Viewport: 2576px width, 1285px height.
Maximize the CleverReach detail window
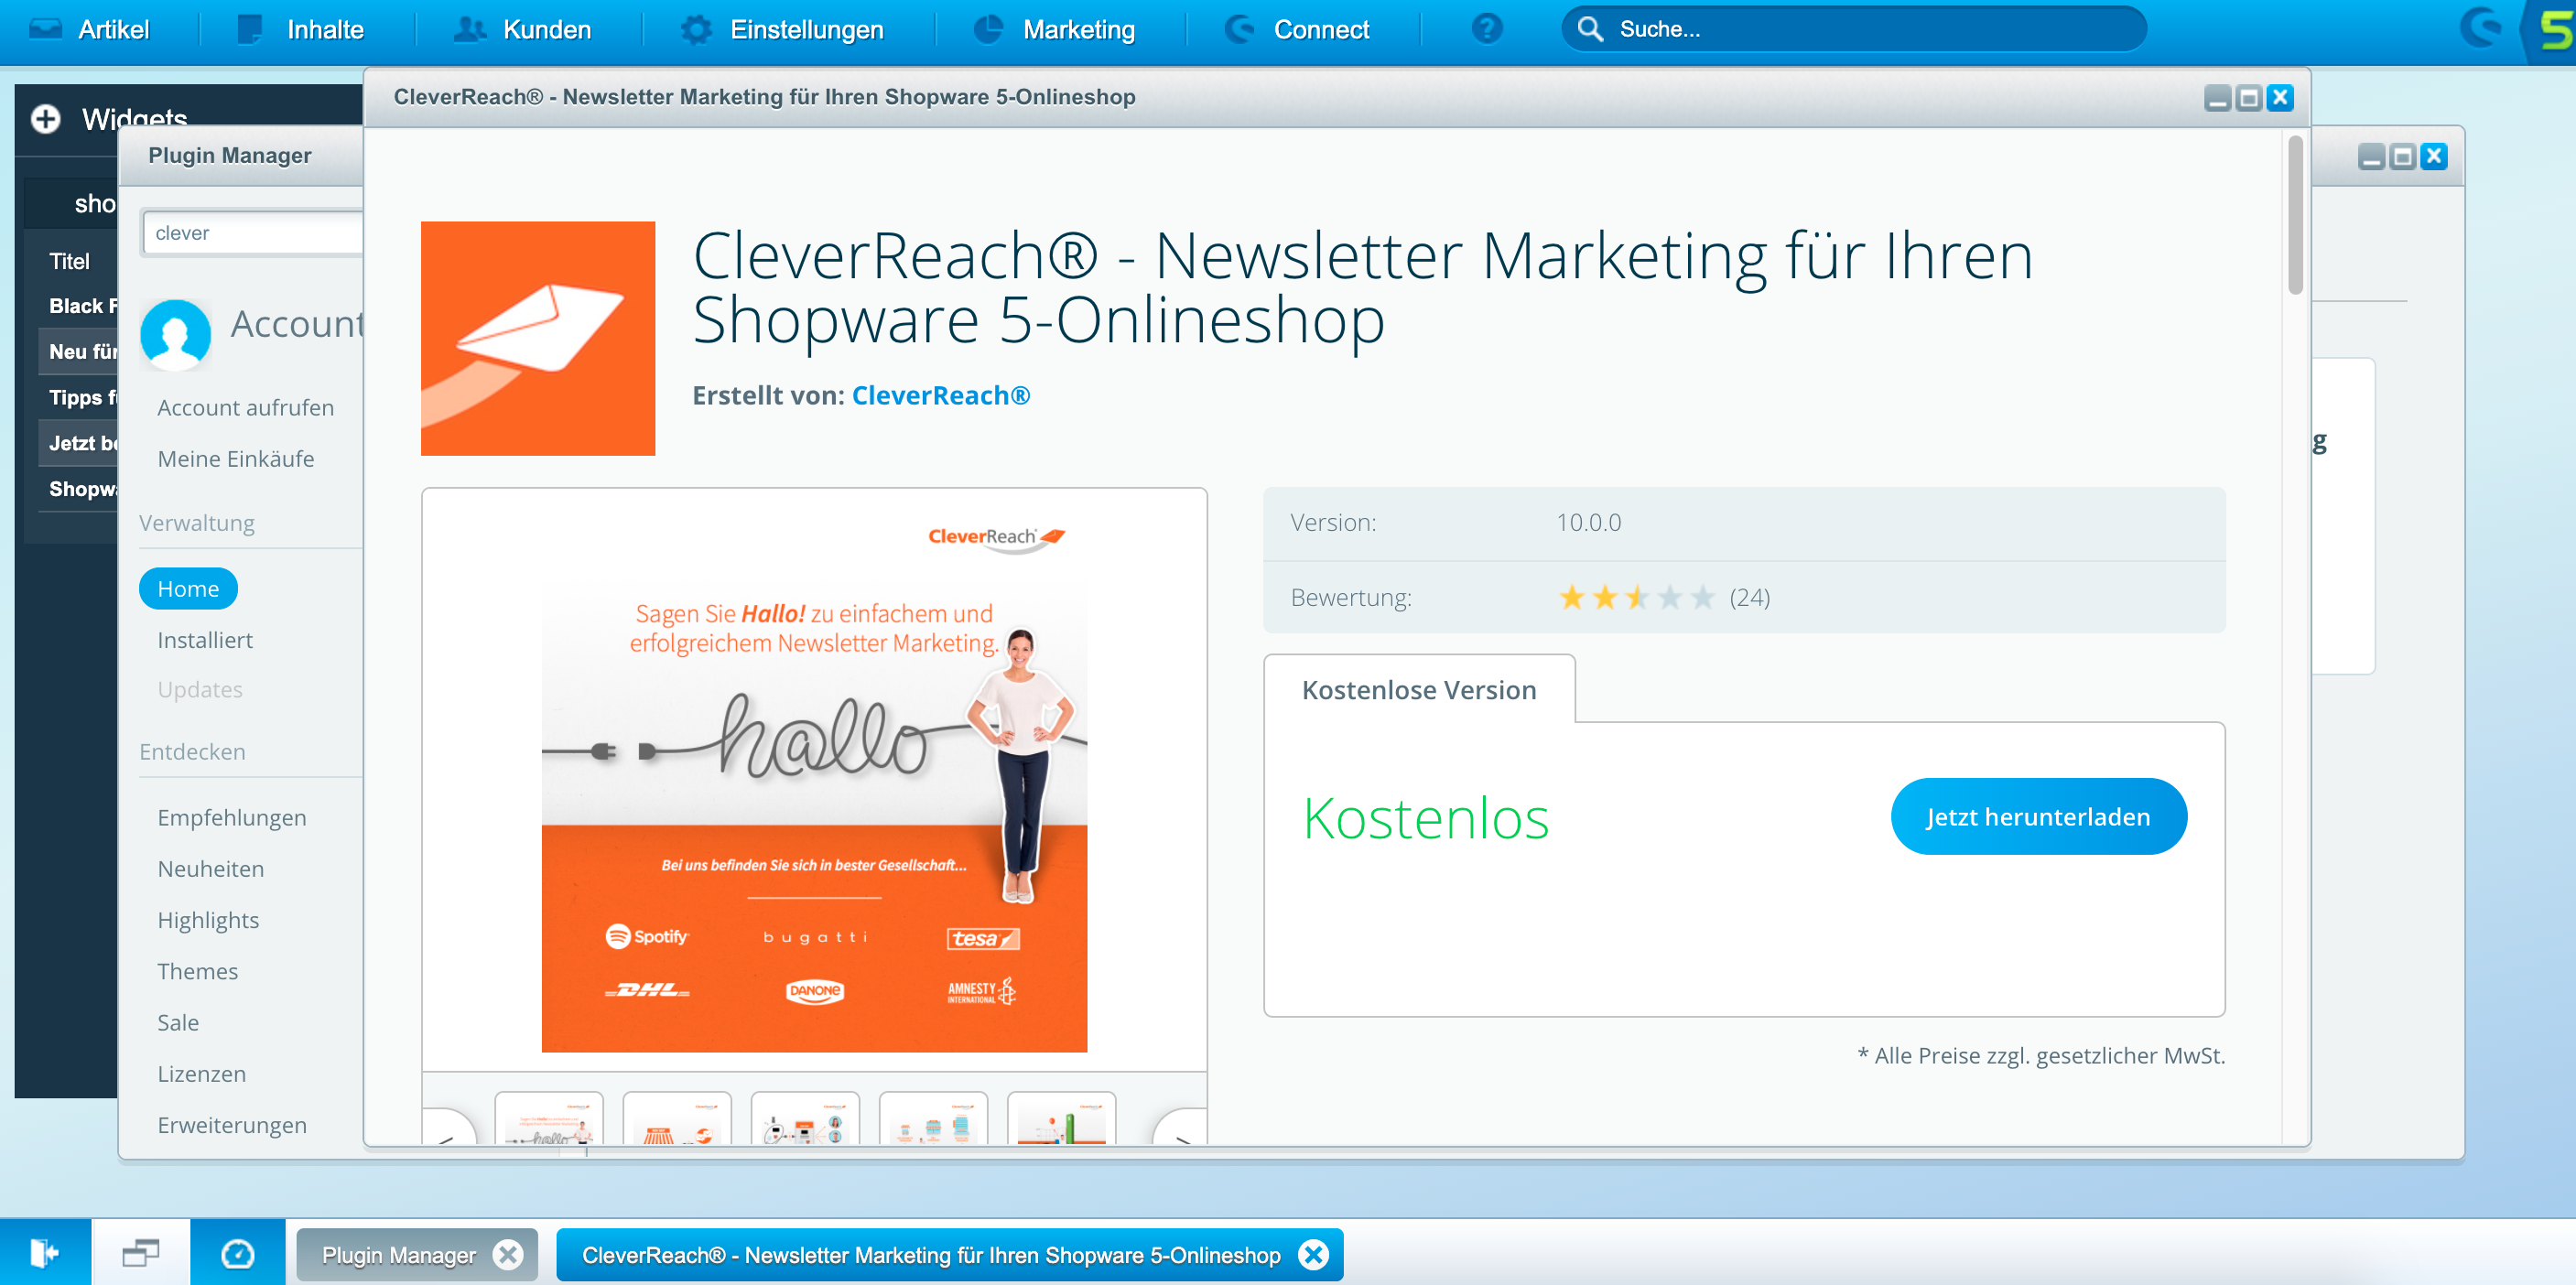point(2248,98)
